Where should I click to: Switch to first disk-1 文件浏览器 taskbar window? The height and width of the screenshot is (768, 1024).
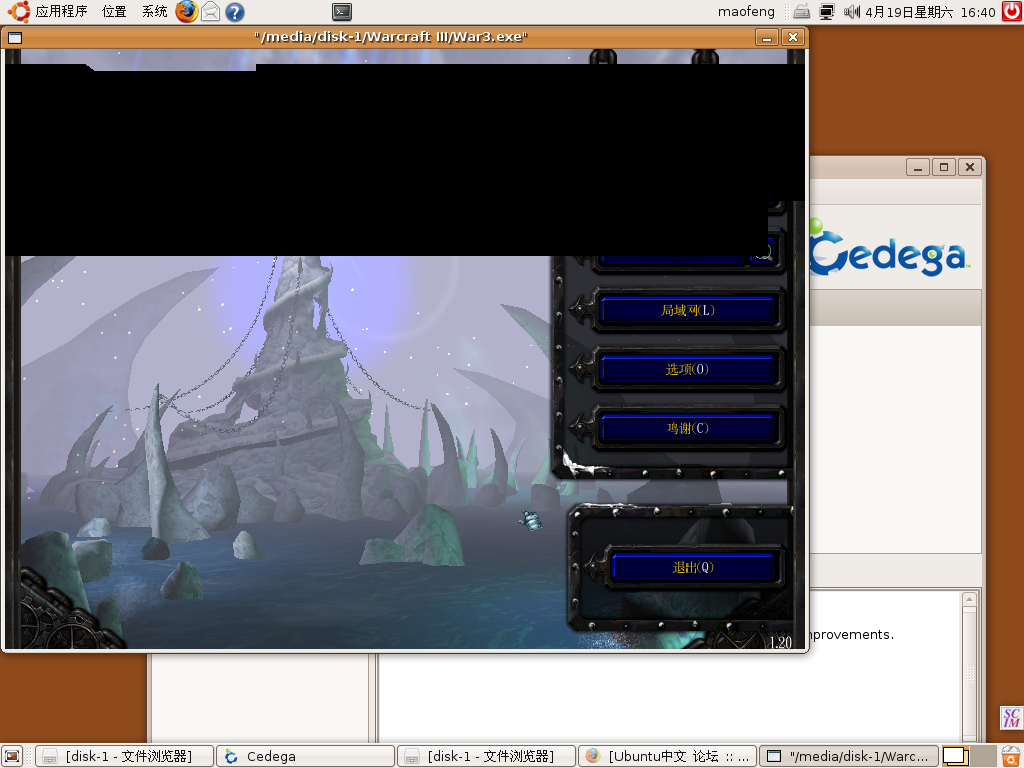tap(124, 756)
